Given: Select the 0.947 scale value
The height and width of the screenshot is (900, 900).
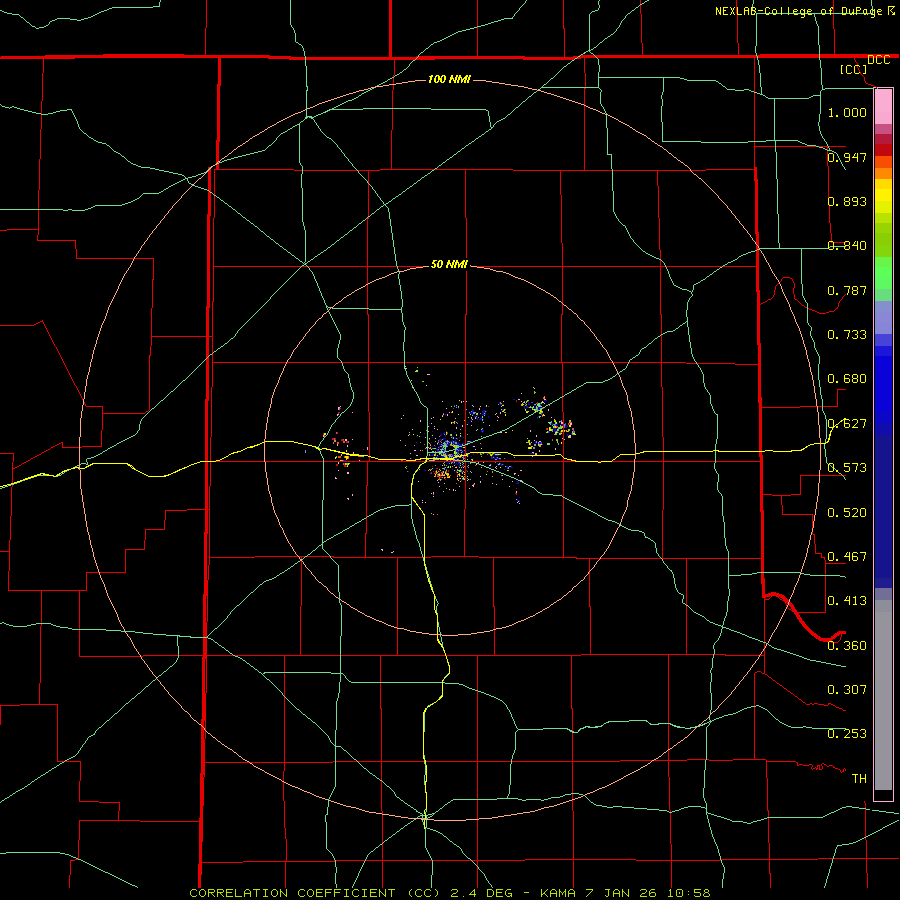Looking at the screenshot, I should [847, 157].
